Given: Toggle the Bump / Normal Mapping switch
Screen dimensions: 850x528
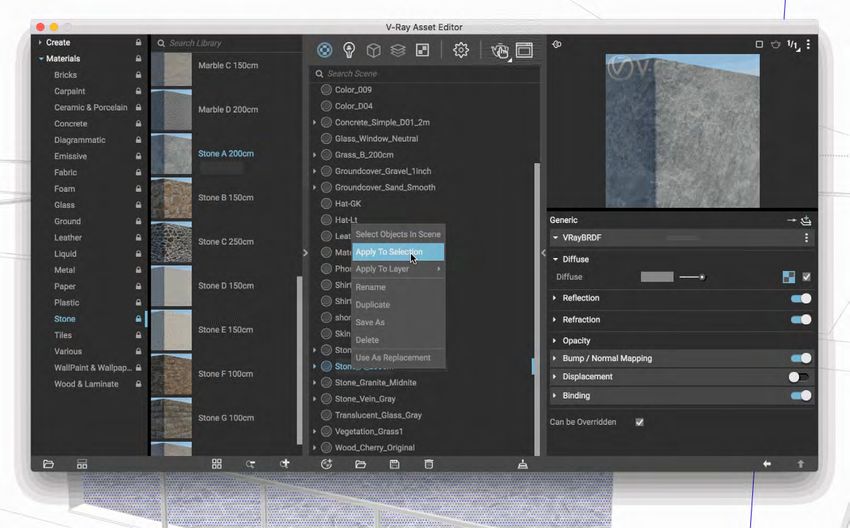Looking at the screenshot, I should 801,358.
